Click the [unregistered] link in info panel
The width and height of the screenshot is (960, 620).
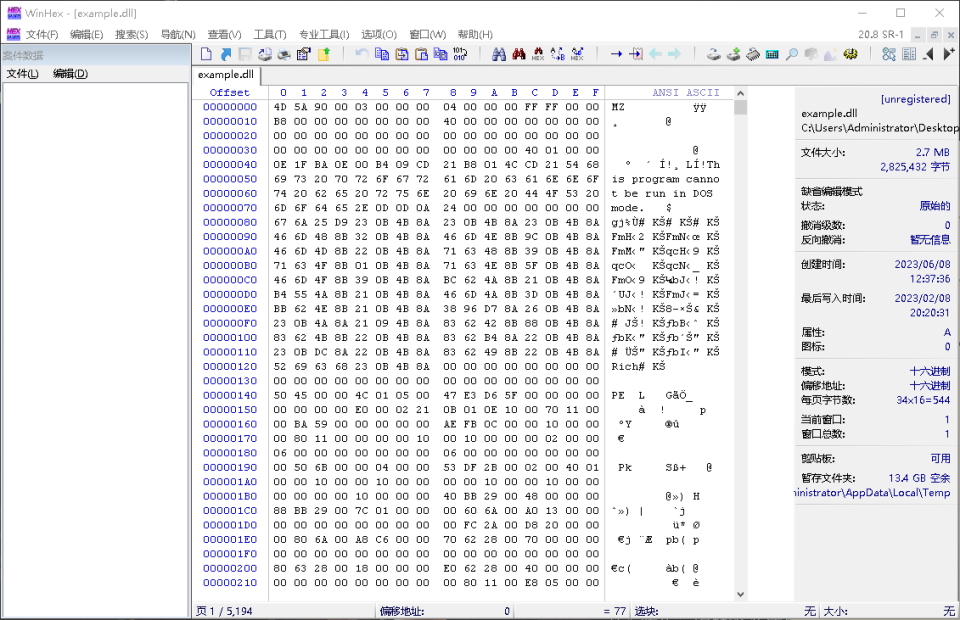click(915, 99)
